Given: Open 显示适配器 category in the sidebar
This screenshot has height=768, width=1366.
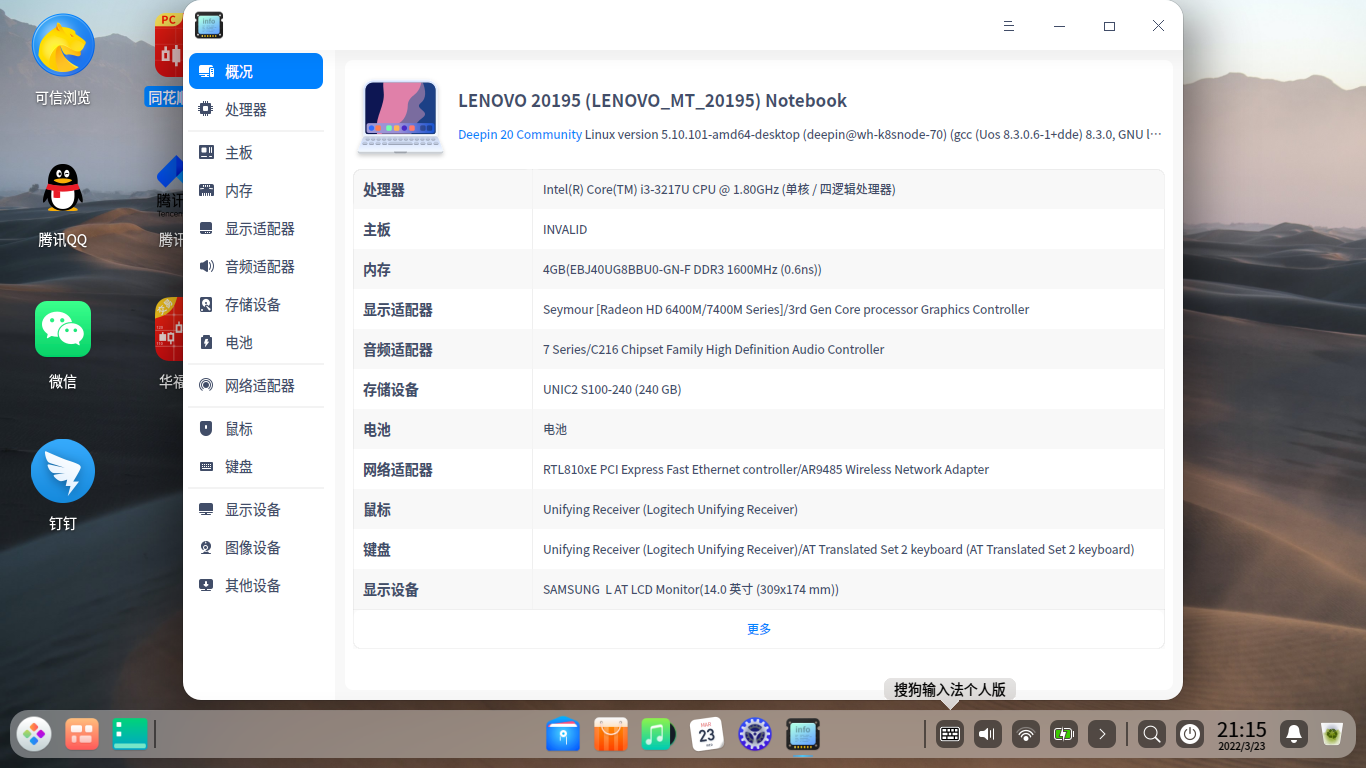Looking at the screenshot, I should (256, 228).
